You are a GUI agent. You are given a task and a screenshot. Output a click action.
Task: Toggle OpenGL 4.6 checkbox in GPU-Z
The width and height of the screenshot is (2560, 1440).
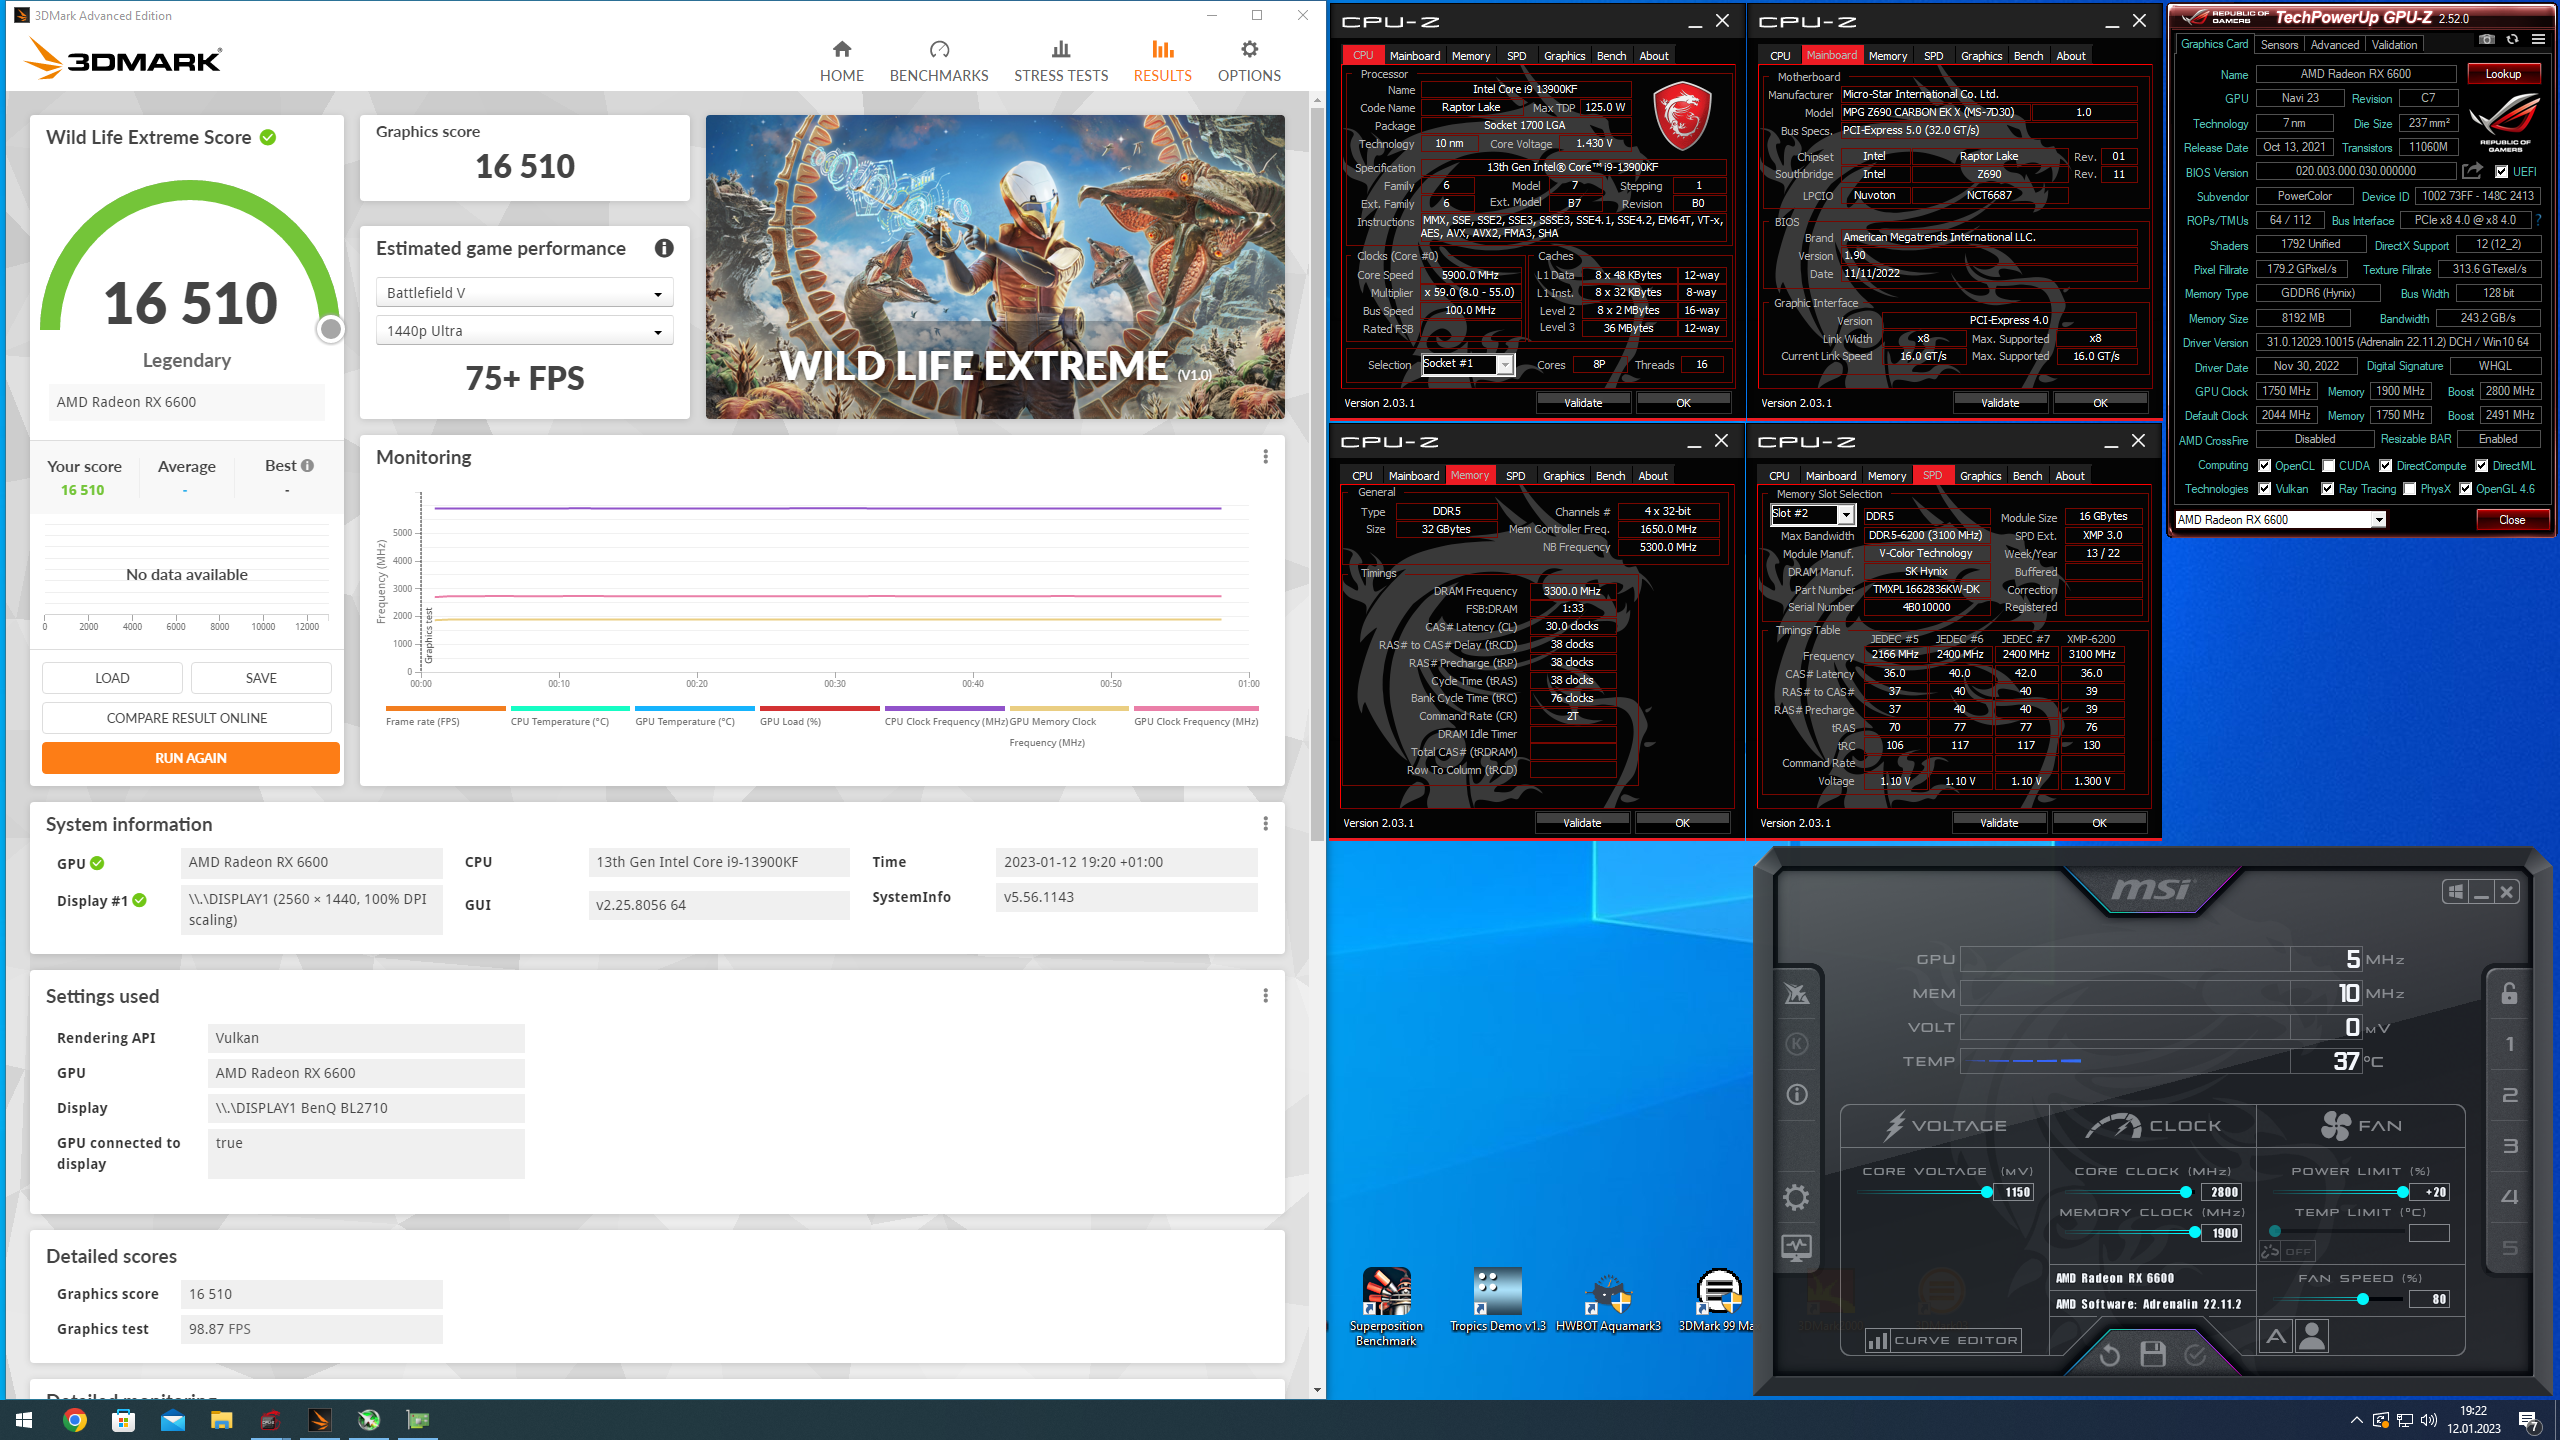[2465, 489]
